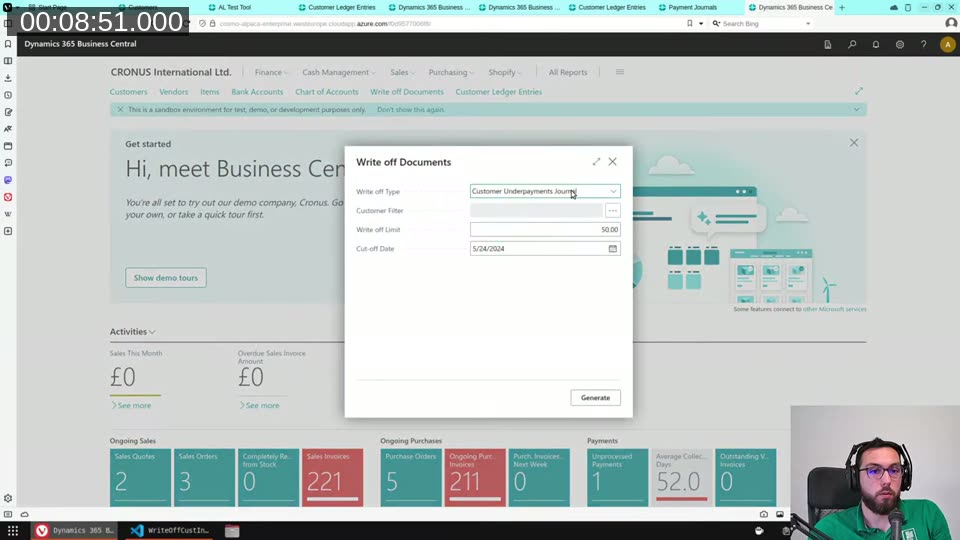Go to Bank Accounts link
This screenshot has width=960, height=540.
257,92
